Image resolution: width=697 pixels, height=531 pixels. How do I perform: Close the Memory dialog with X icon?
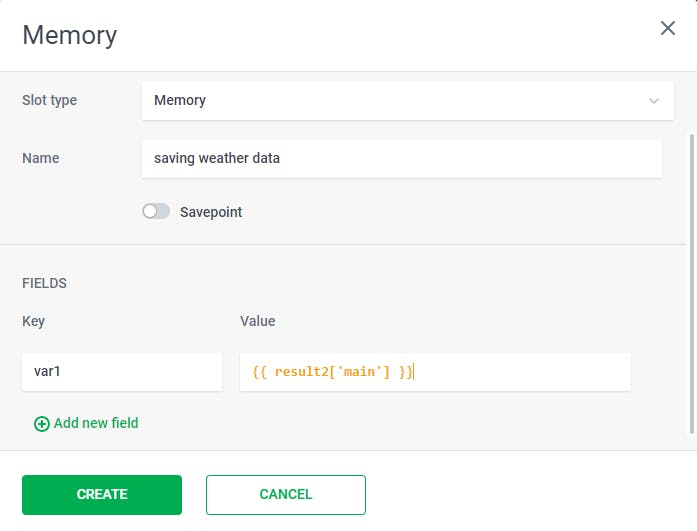click(668, 28)
